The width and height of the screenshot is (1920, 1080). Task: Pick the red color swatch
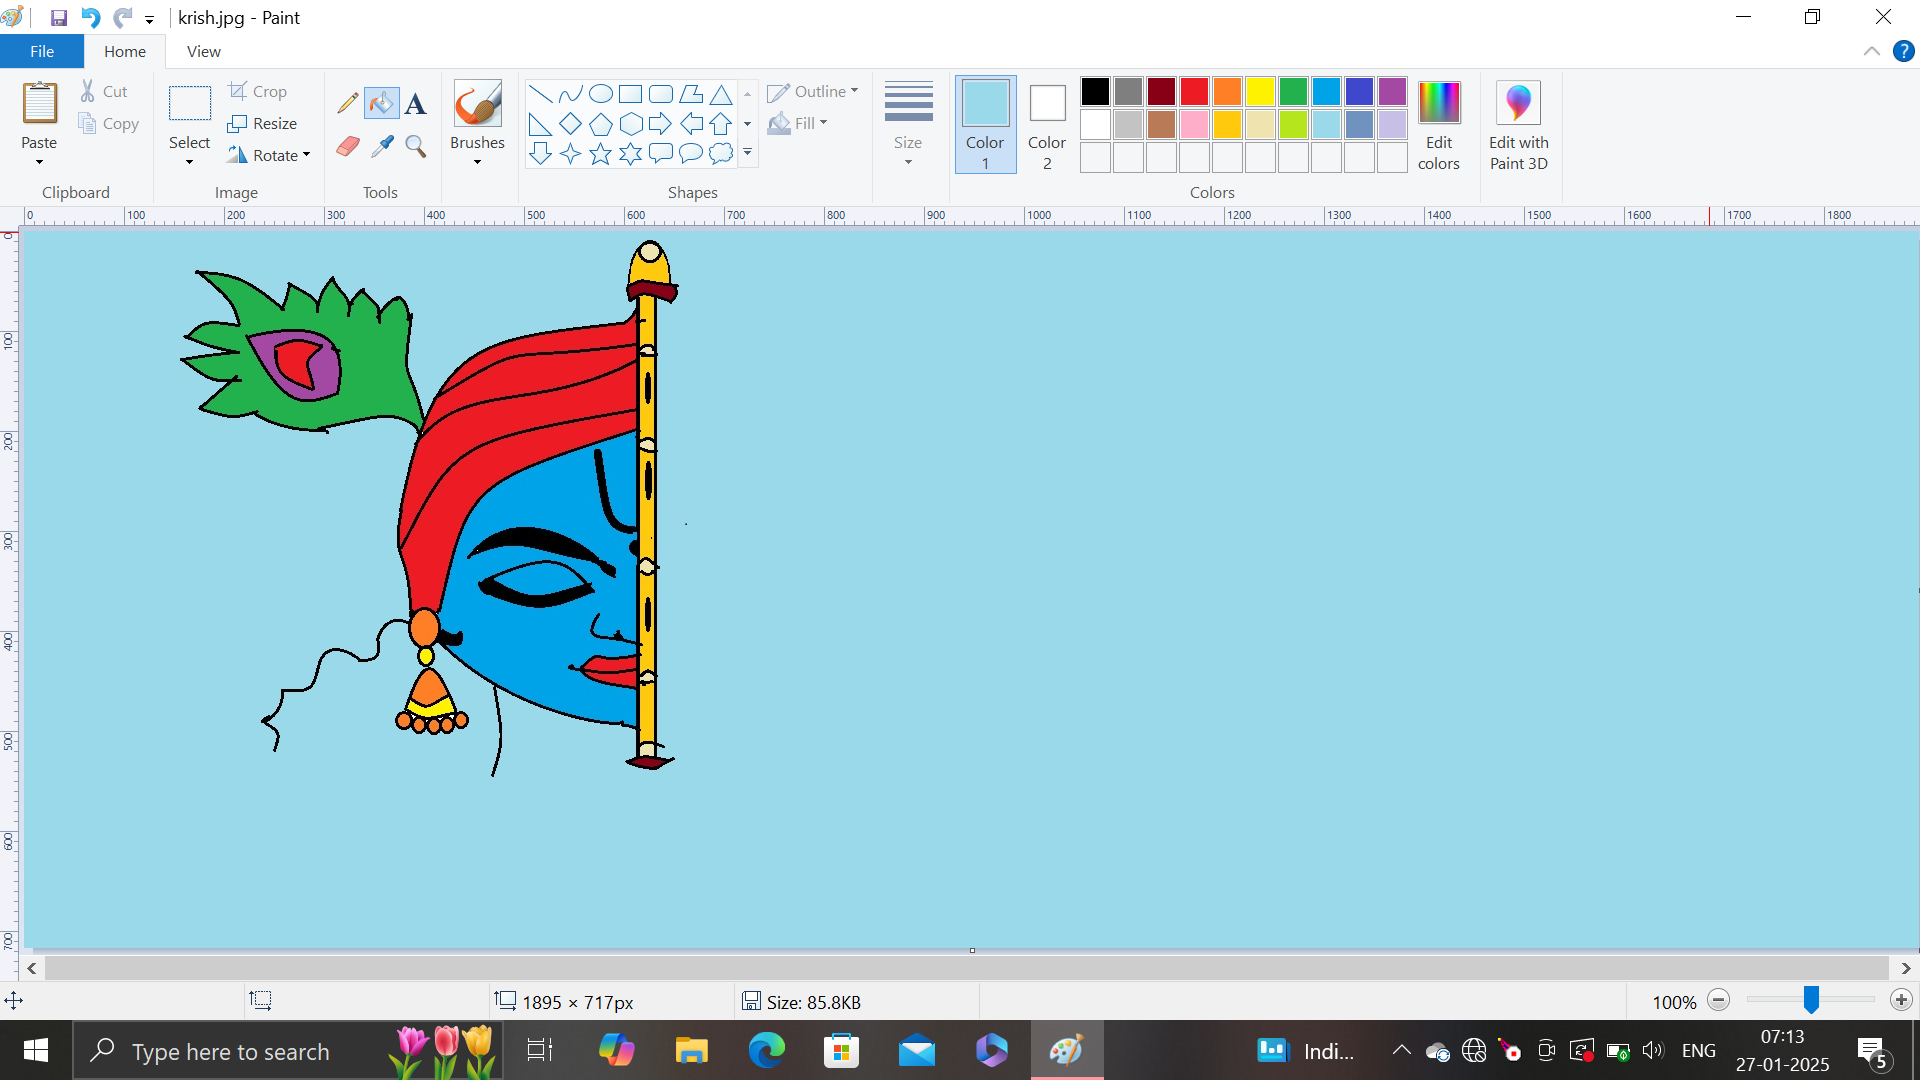tap(1194, 92)
